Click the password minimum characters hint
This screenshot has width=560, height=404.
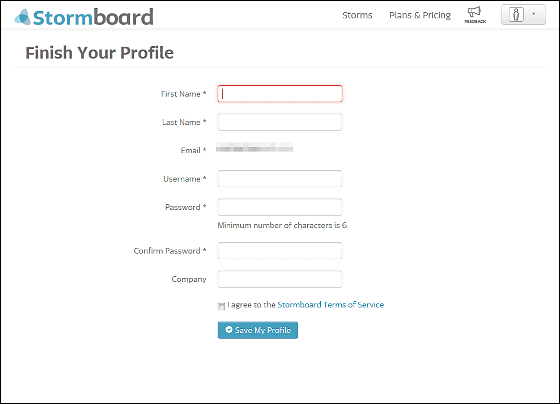[x=282, y=225]
